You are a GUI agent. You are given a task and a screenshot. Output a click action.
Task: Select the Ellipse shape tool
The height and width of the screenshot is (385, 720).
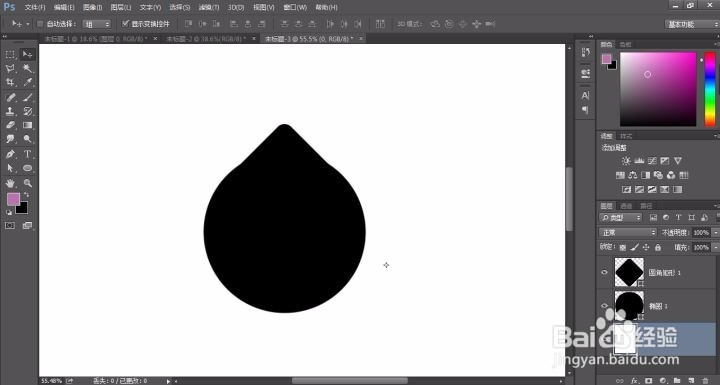pyautogui.click(x=28, y=168)
